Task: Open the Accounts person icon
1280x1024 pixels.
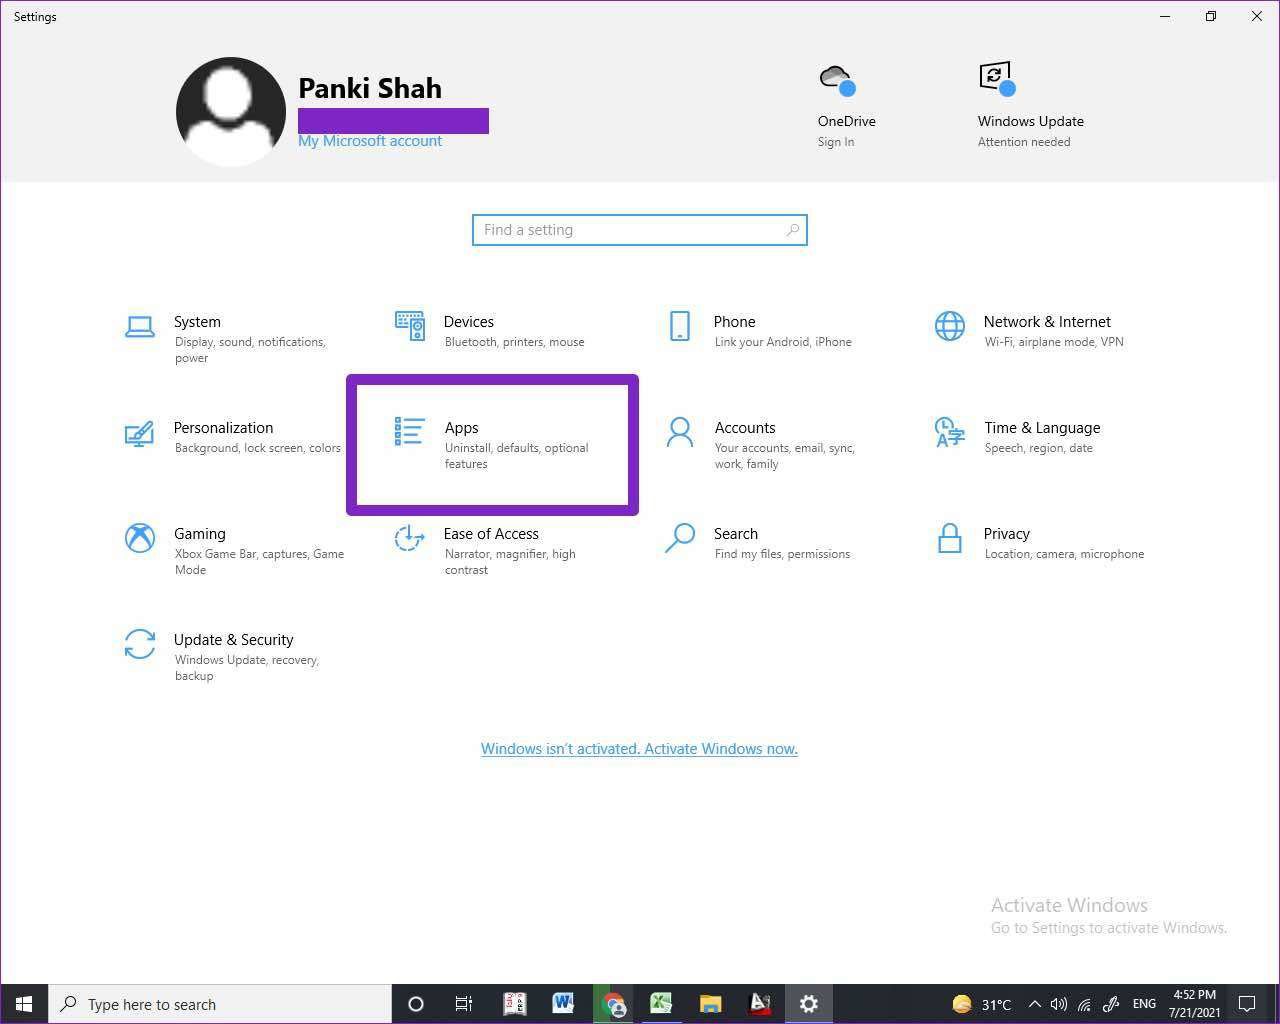Action: pyautogui.click(x=679, y=432)
